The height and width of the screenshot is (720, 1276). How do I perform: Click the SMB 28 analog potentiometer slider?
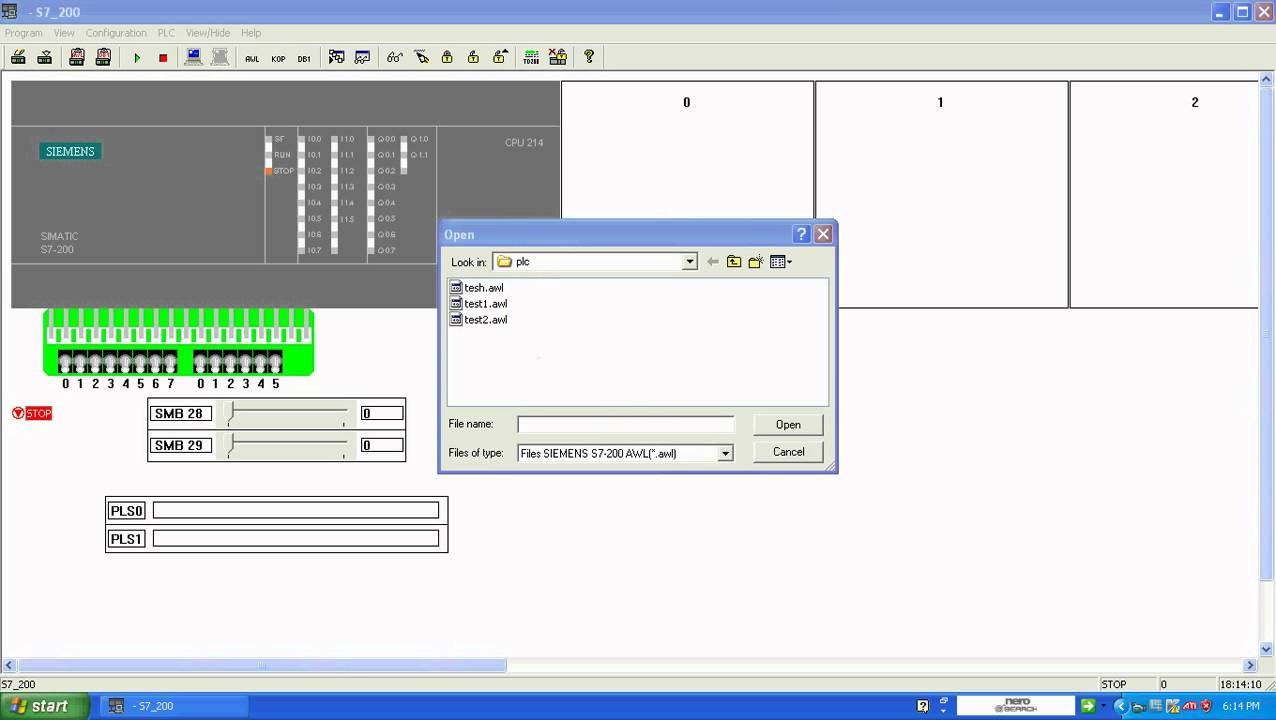[x=287, y=413]
